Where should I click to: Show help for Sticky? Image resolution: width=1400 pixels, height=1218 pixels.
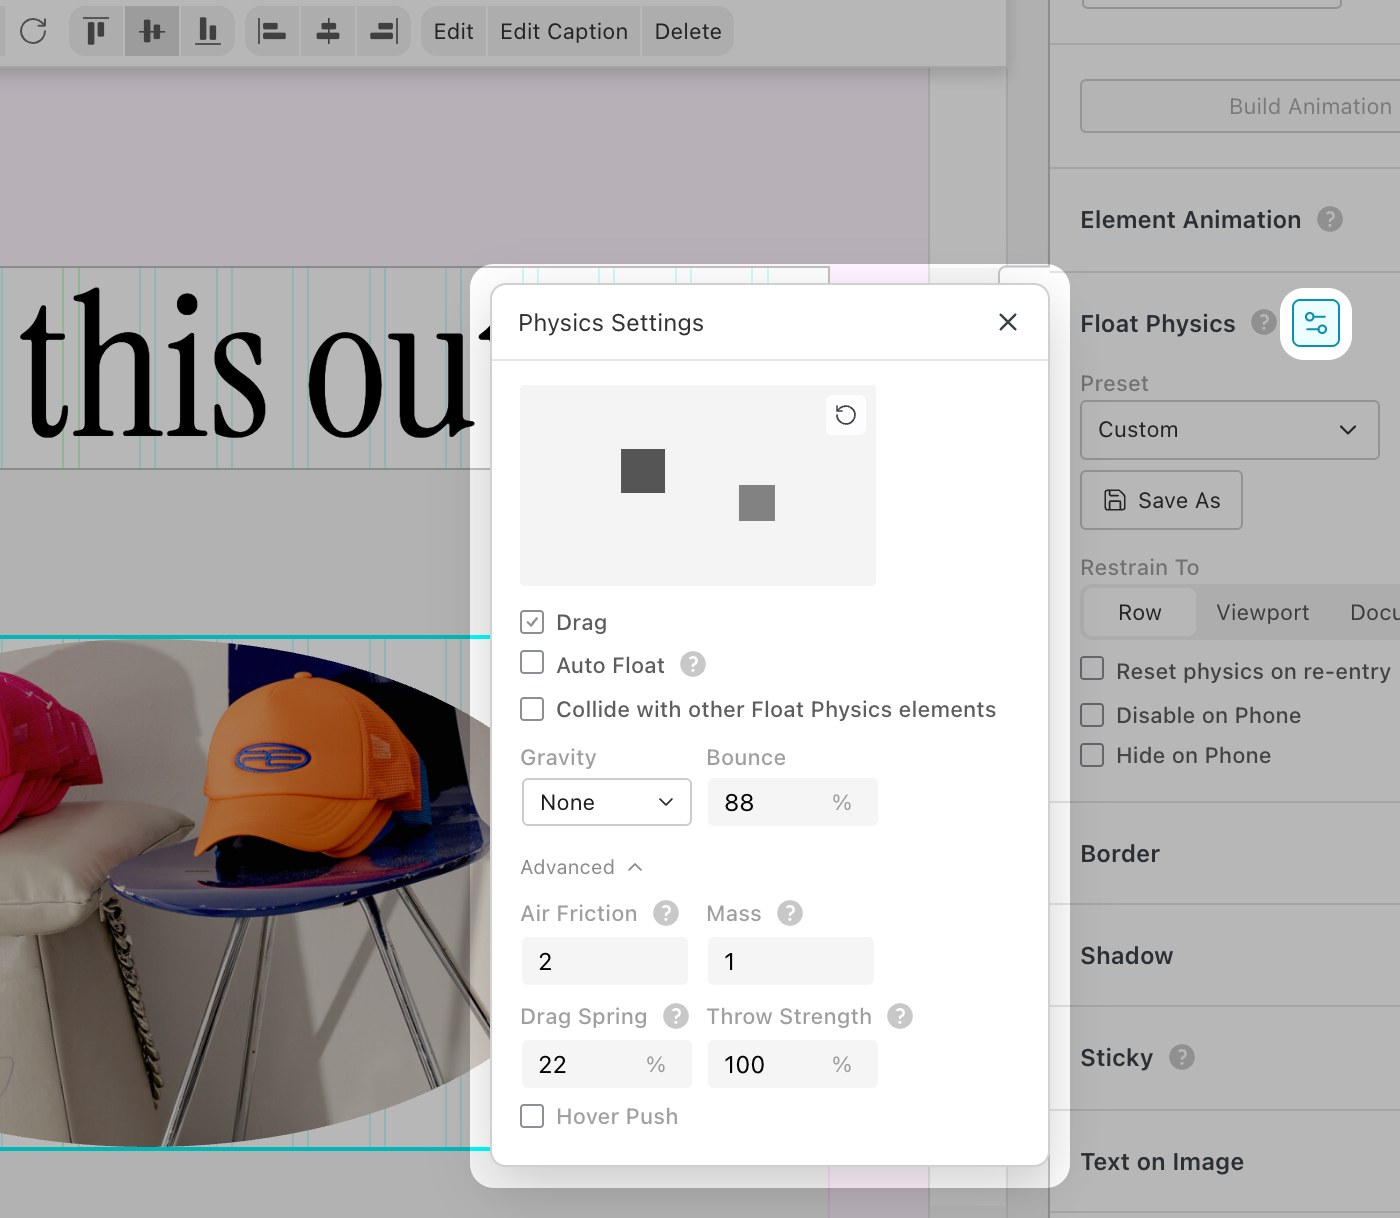coord(1182,1057)
